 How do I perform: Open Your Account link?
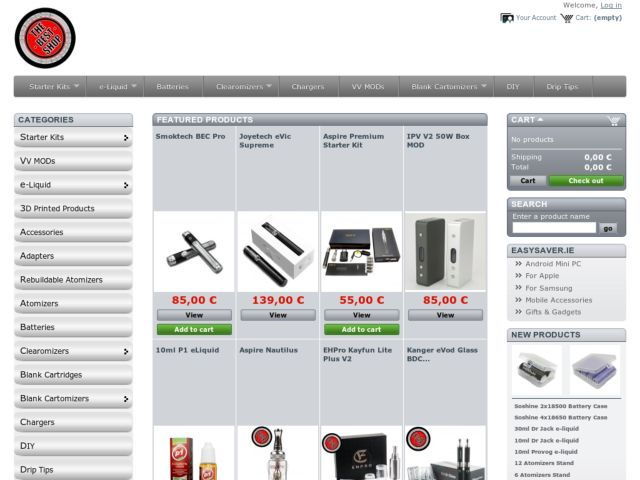pos(536,18)
